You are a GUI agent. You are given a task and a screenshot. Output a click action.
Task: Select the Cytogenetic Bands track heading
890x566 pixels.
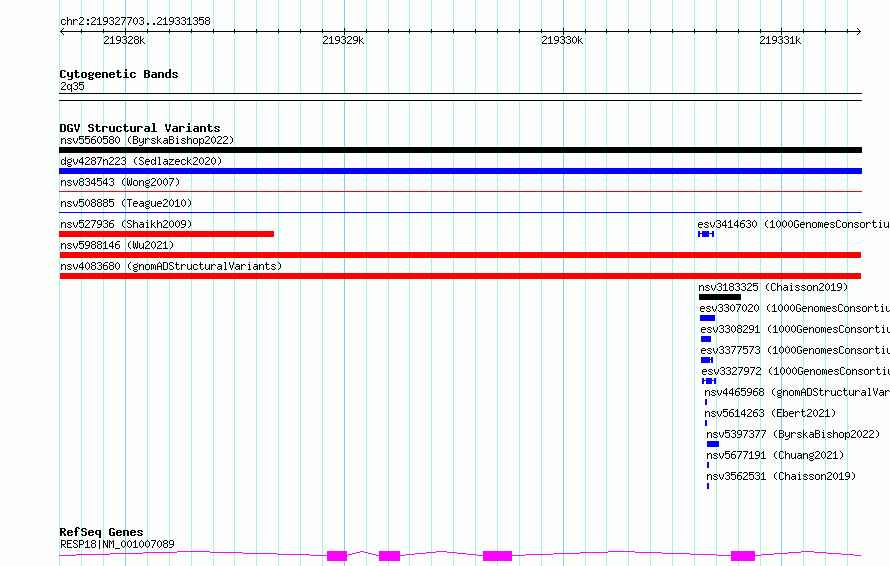pyautogui.click(x=119, y=74)
